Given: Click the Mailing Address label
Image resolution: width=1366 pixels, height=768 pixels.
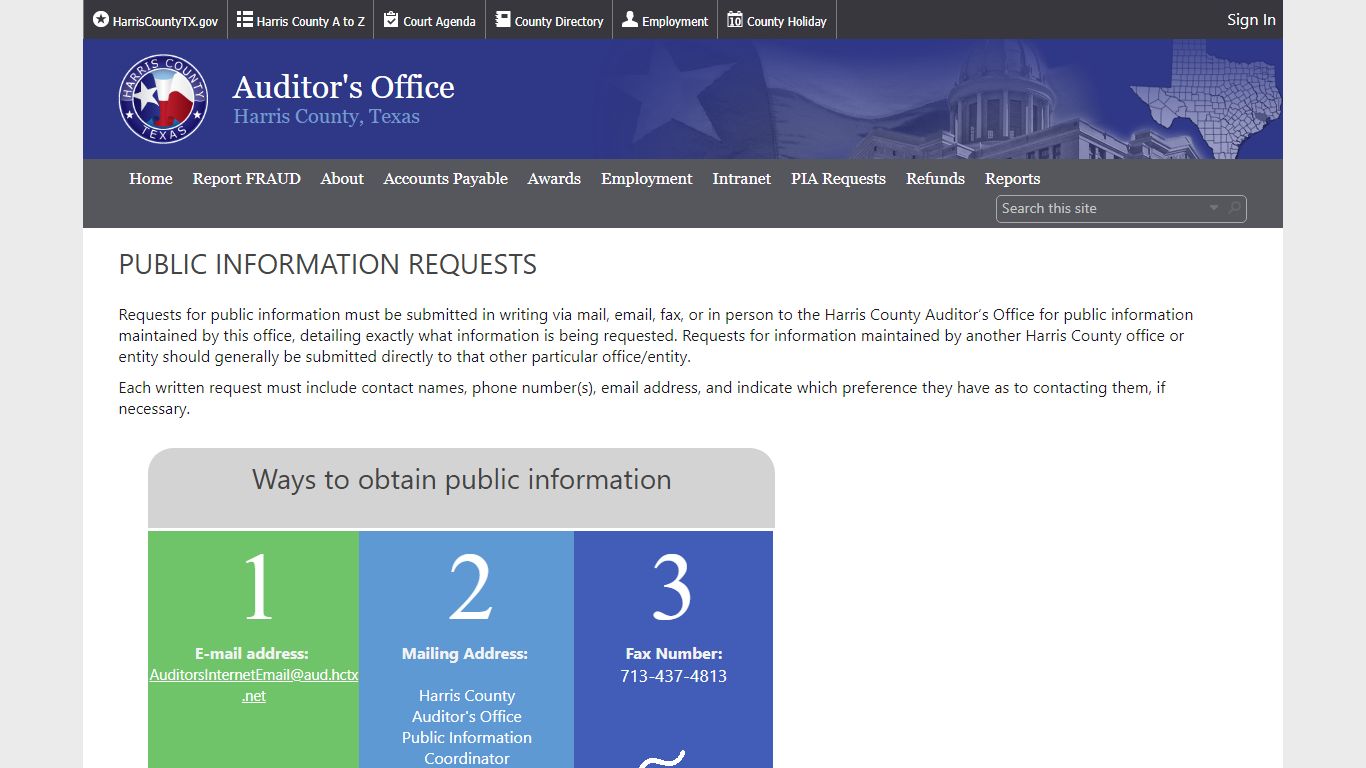Looking at the screenshot, I should tap(465, 653).
